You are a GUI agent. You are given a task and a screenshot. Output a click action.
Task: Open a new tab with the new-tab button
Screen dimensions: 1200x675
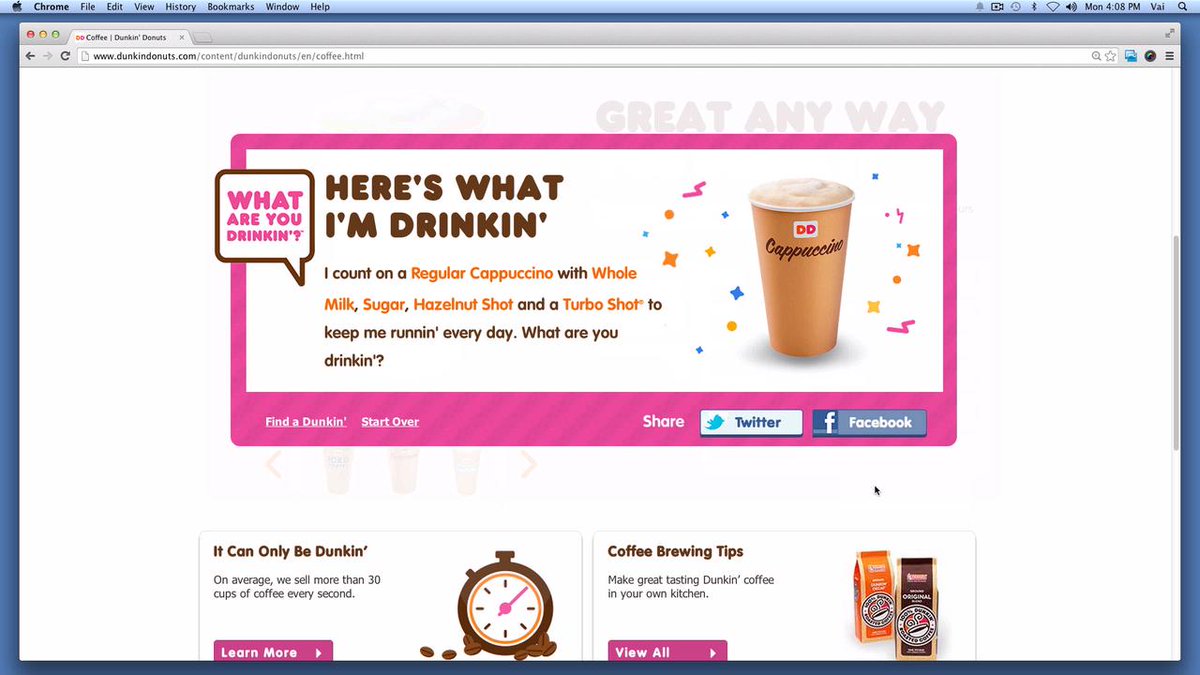[202, 38]
